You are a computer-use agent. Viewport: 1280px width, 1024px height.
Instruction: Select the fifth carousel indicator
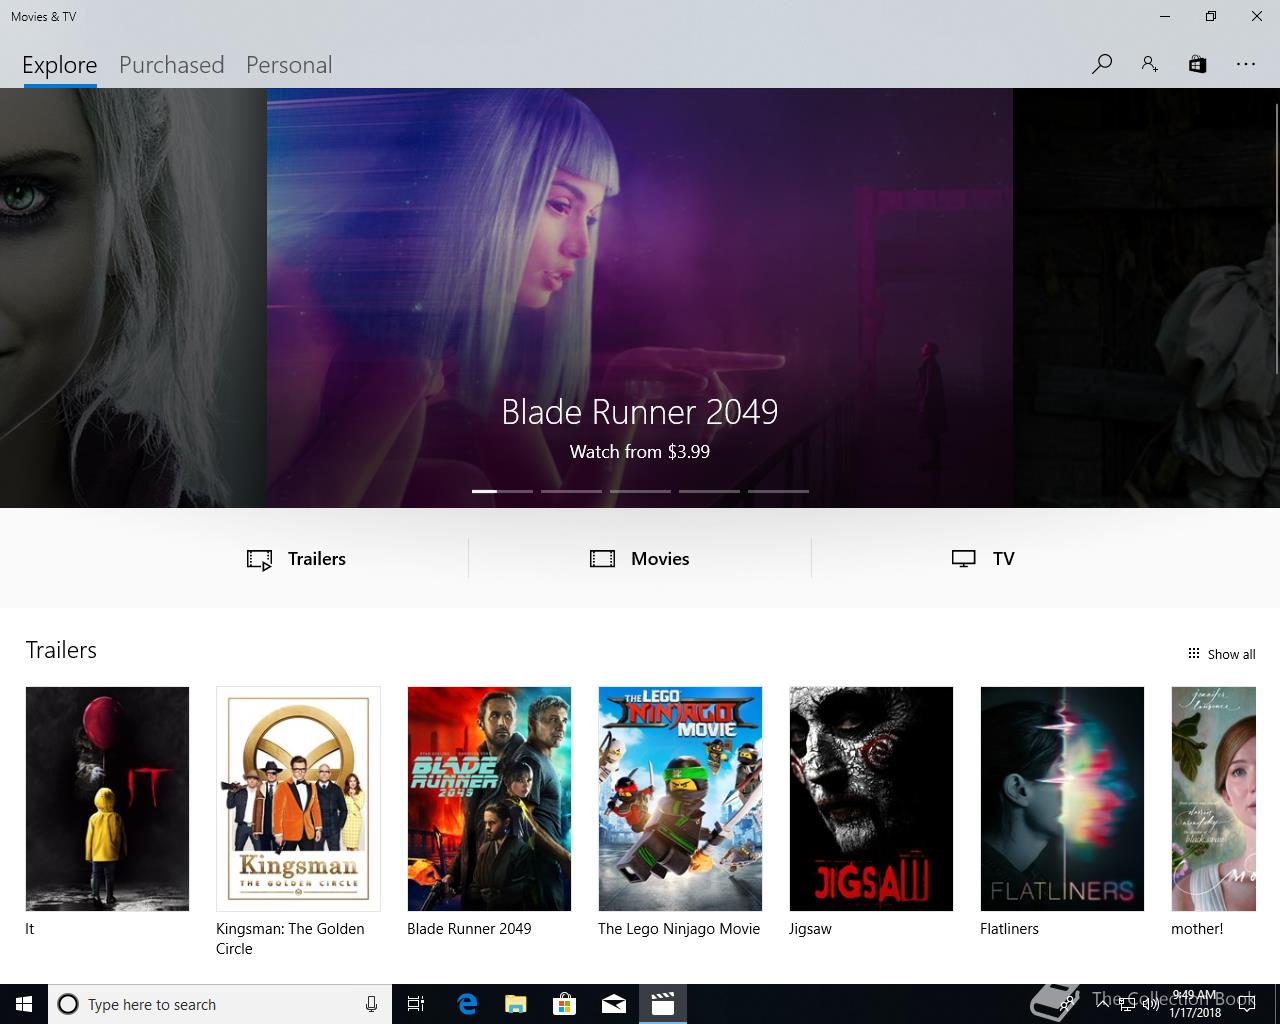[778, 491]
